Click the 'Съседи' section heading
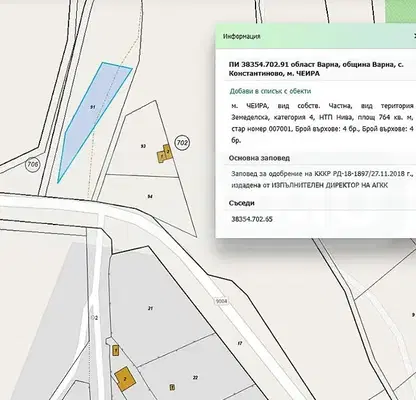416x400 pixels. [x=242, y=203]
